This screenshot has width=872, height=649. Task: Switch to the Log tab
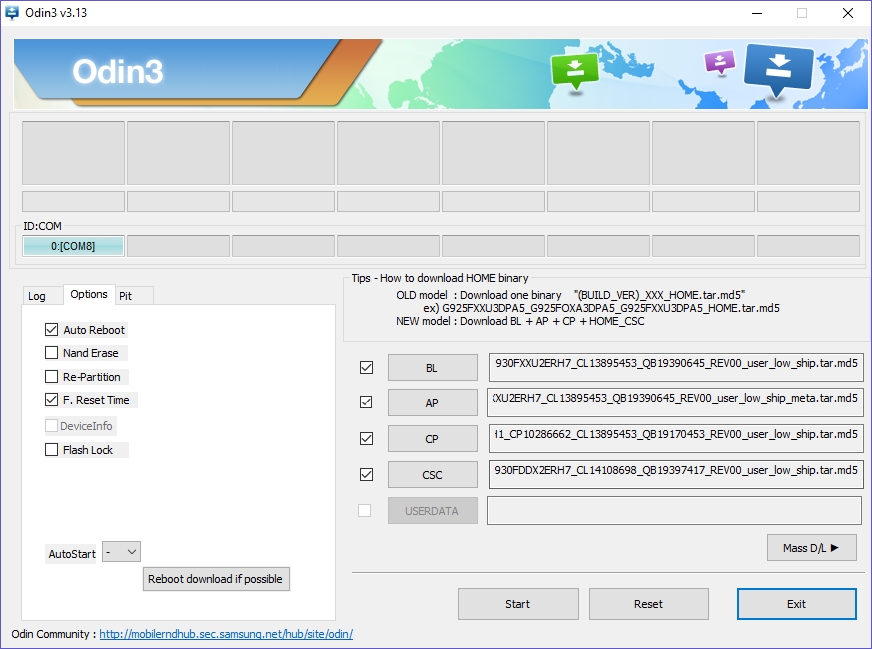click(x=37, y=296)
